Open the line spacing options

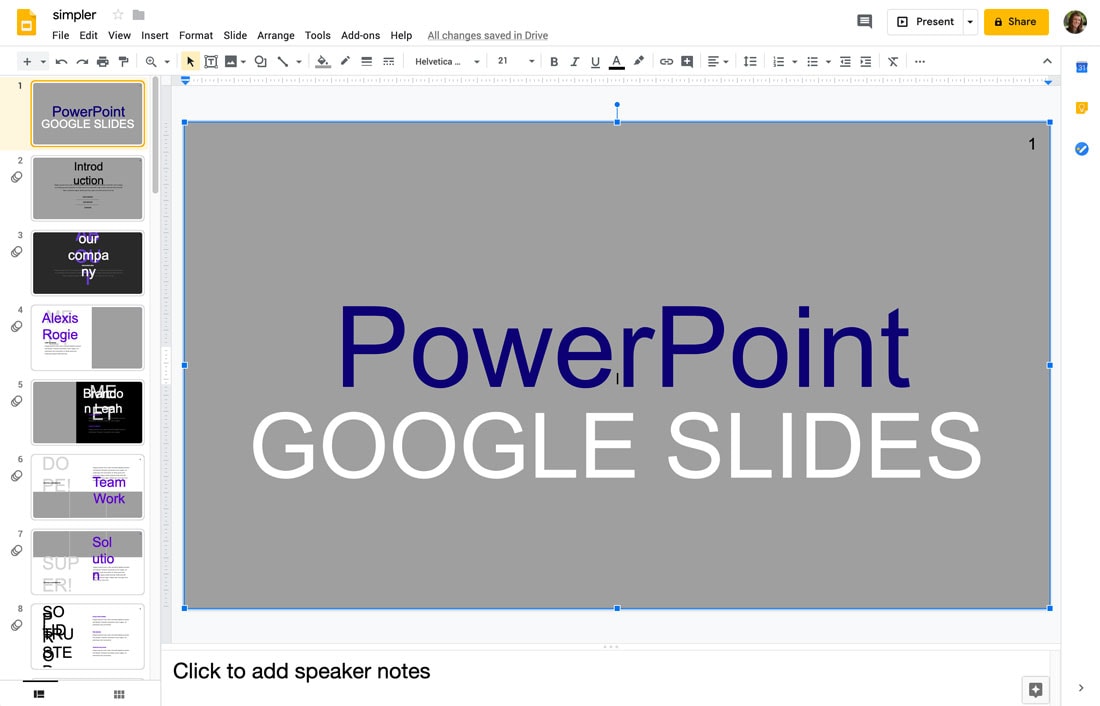tap(750, 62)
